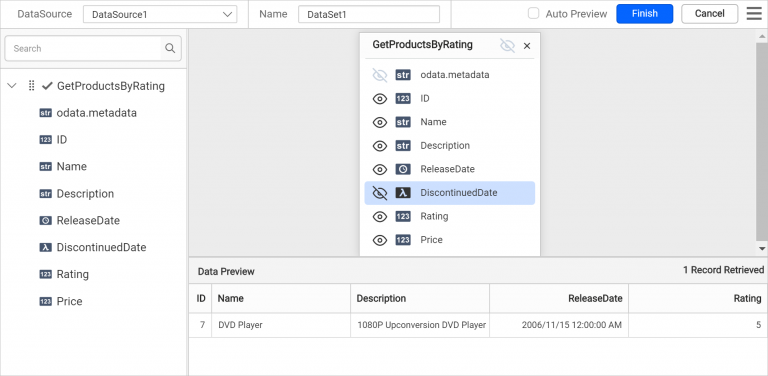Viewport: 768px width, 376px height.
Task: Select Rating tree item
Action: 72,275
